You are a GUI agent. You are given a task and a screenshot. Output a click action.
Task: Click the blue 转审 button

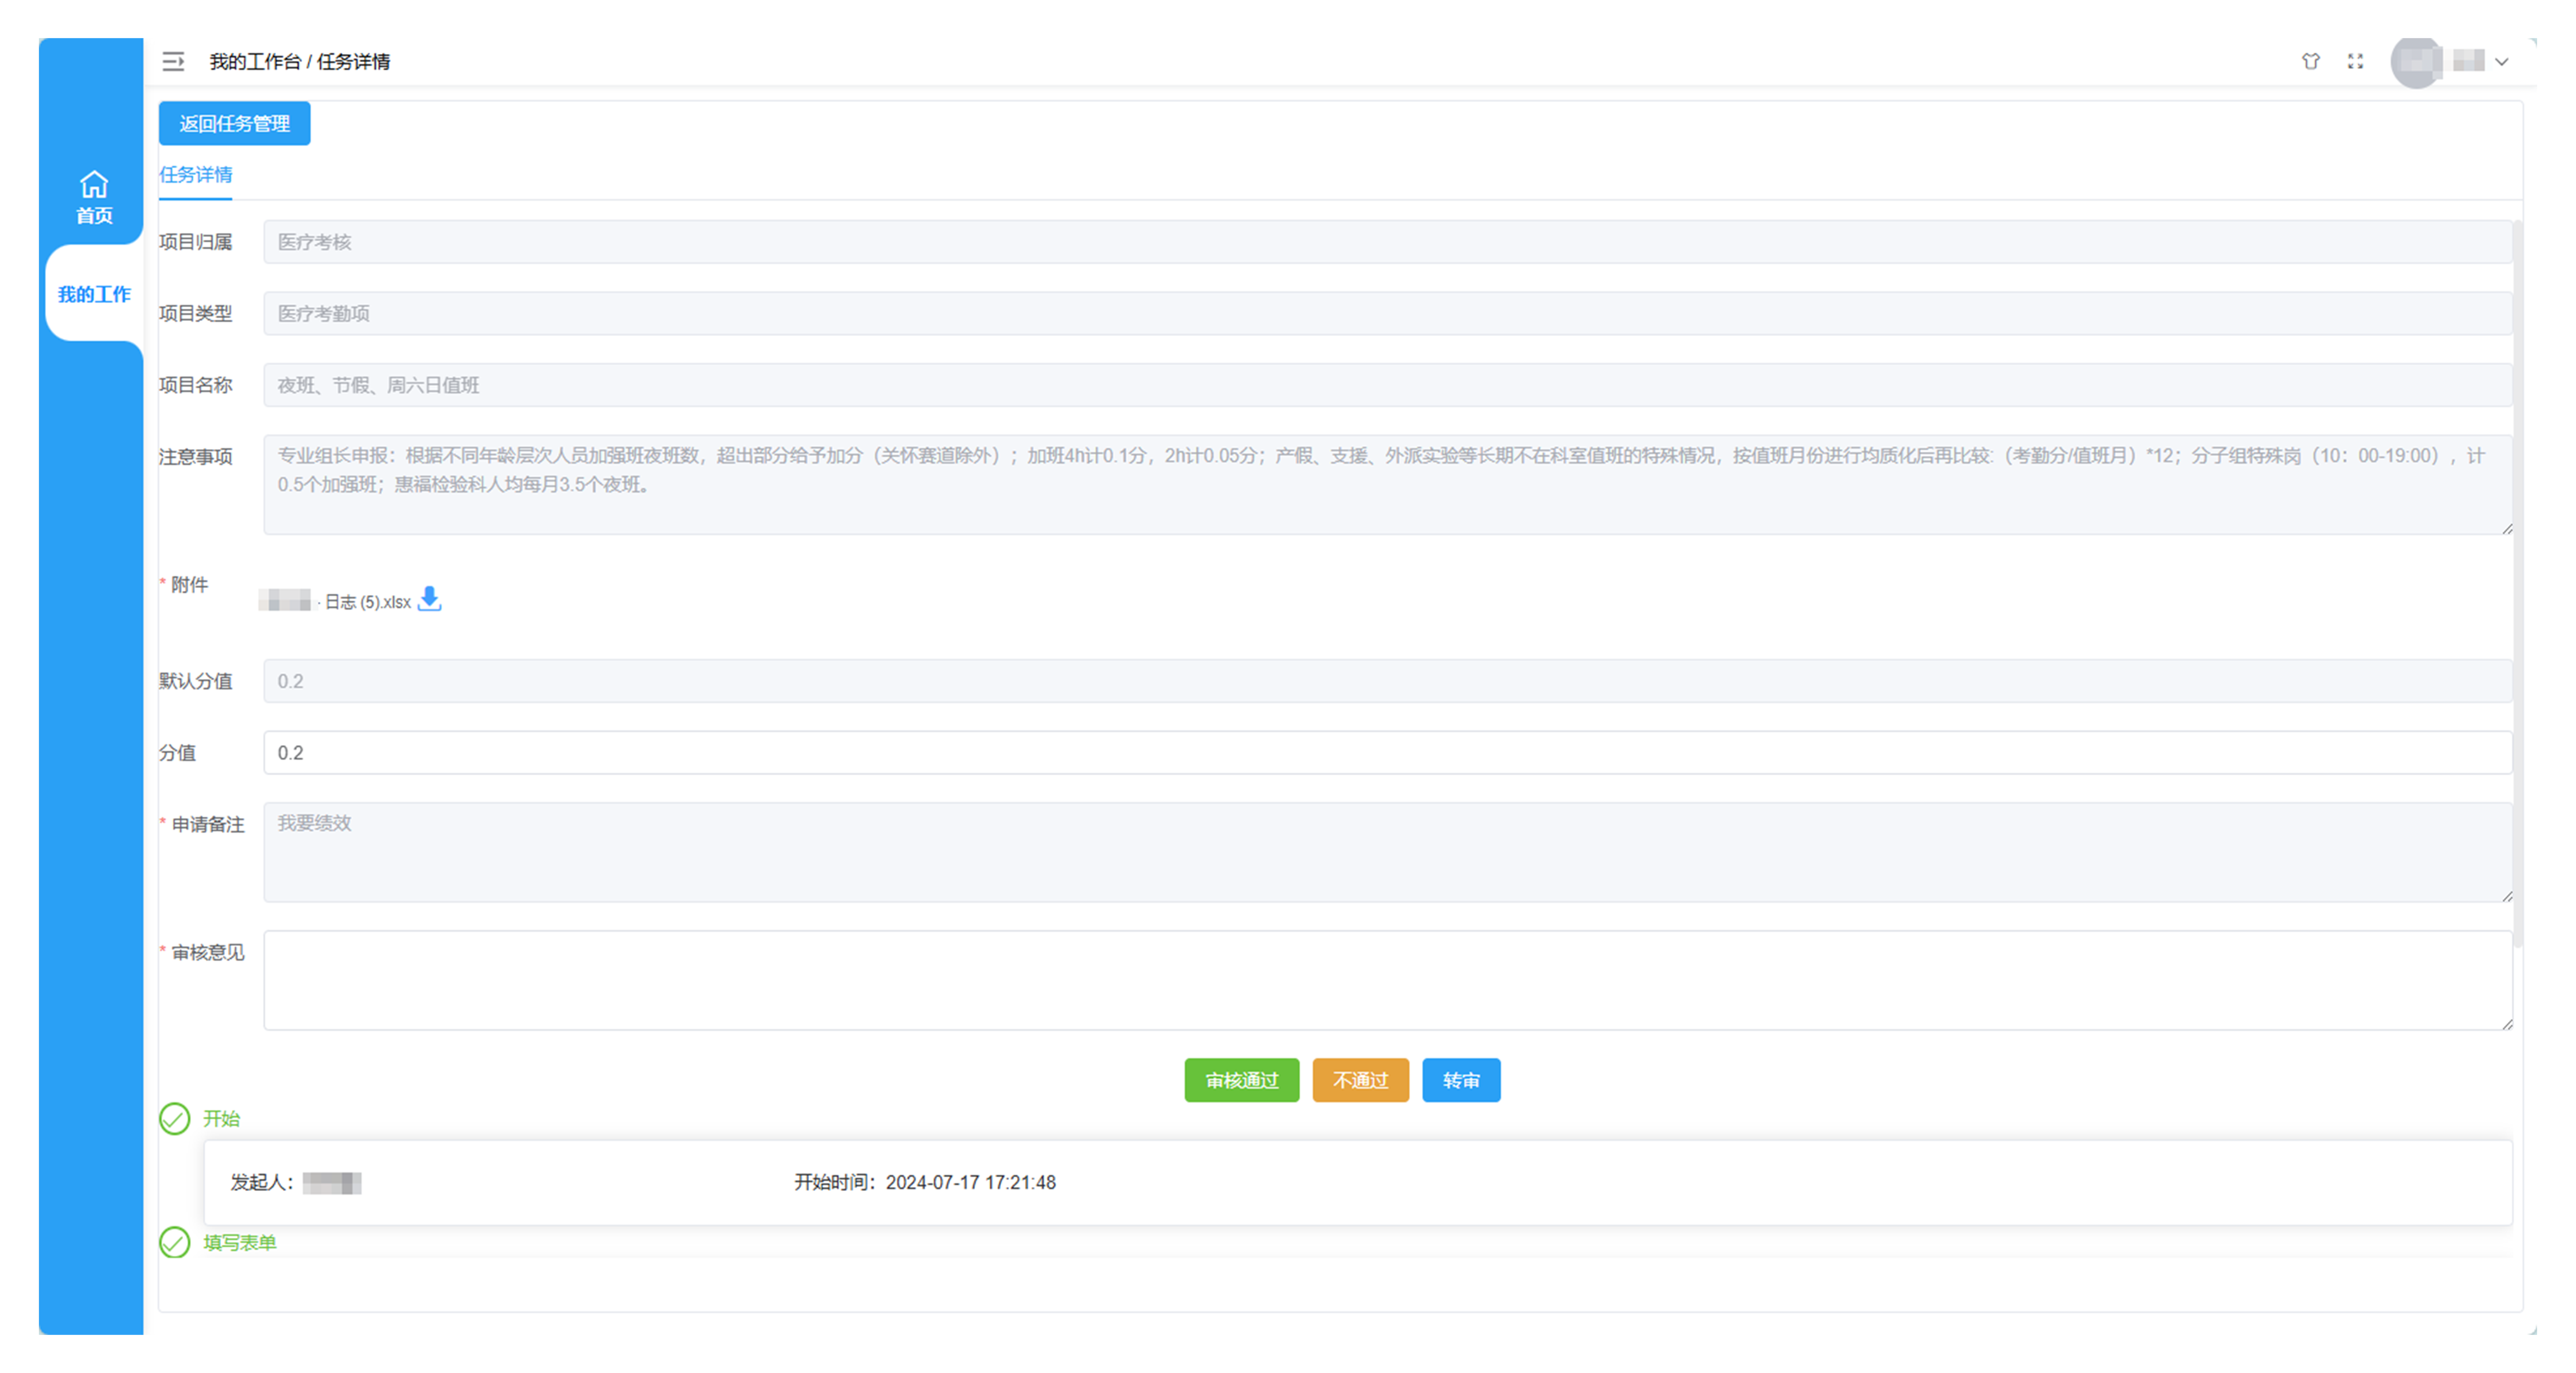coord(1461,1080)
